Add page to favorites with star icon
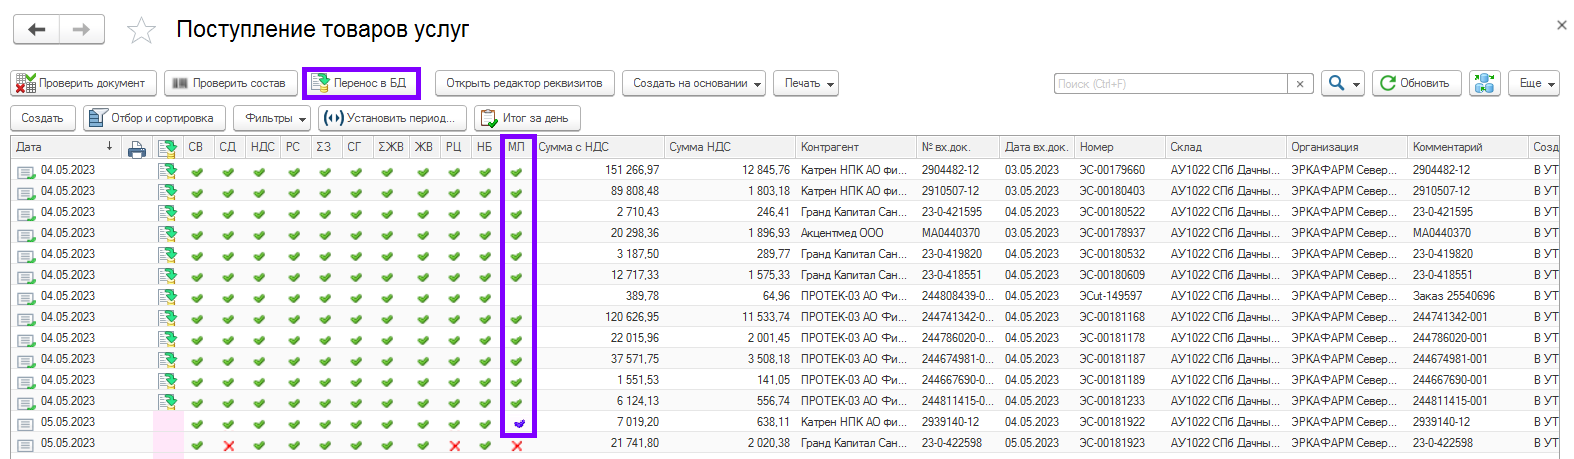Image resolution: width=1574 pixels, height=459 pixels. 141,31
